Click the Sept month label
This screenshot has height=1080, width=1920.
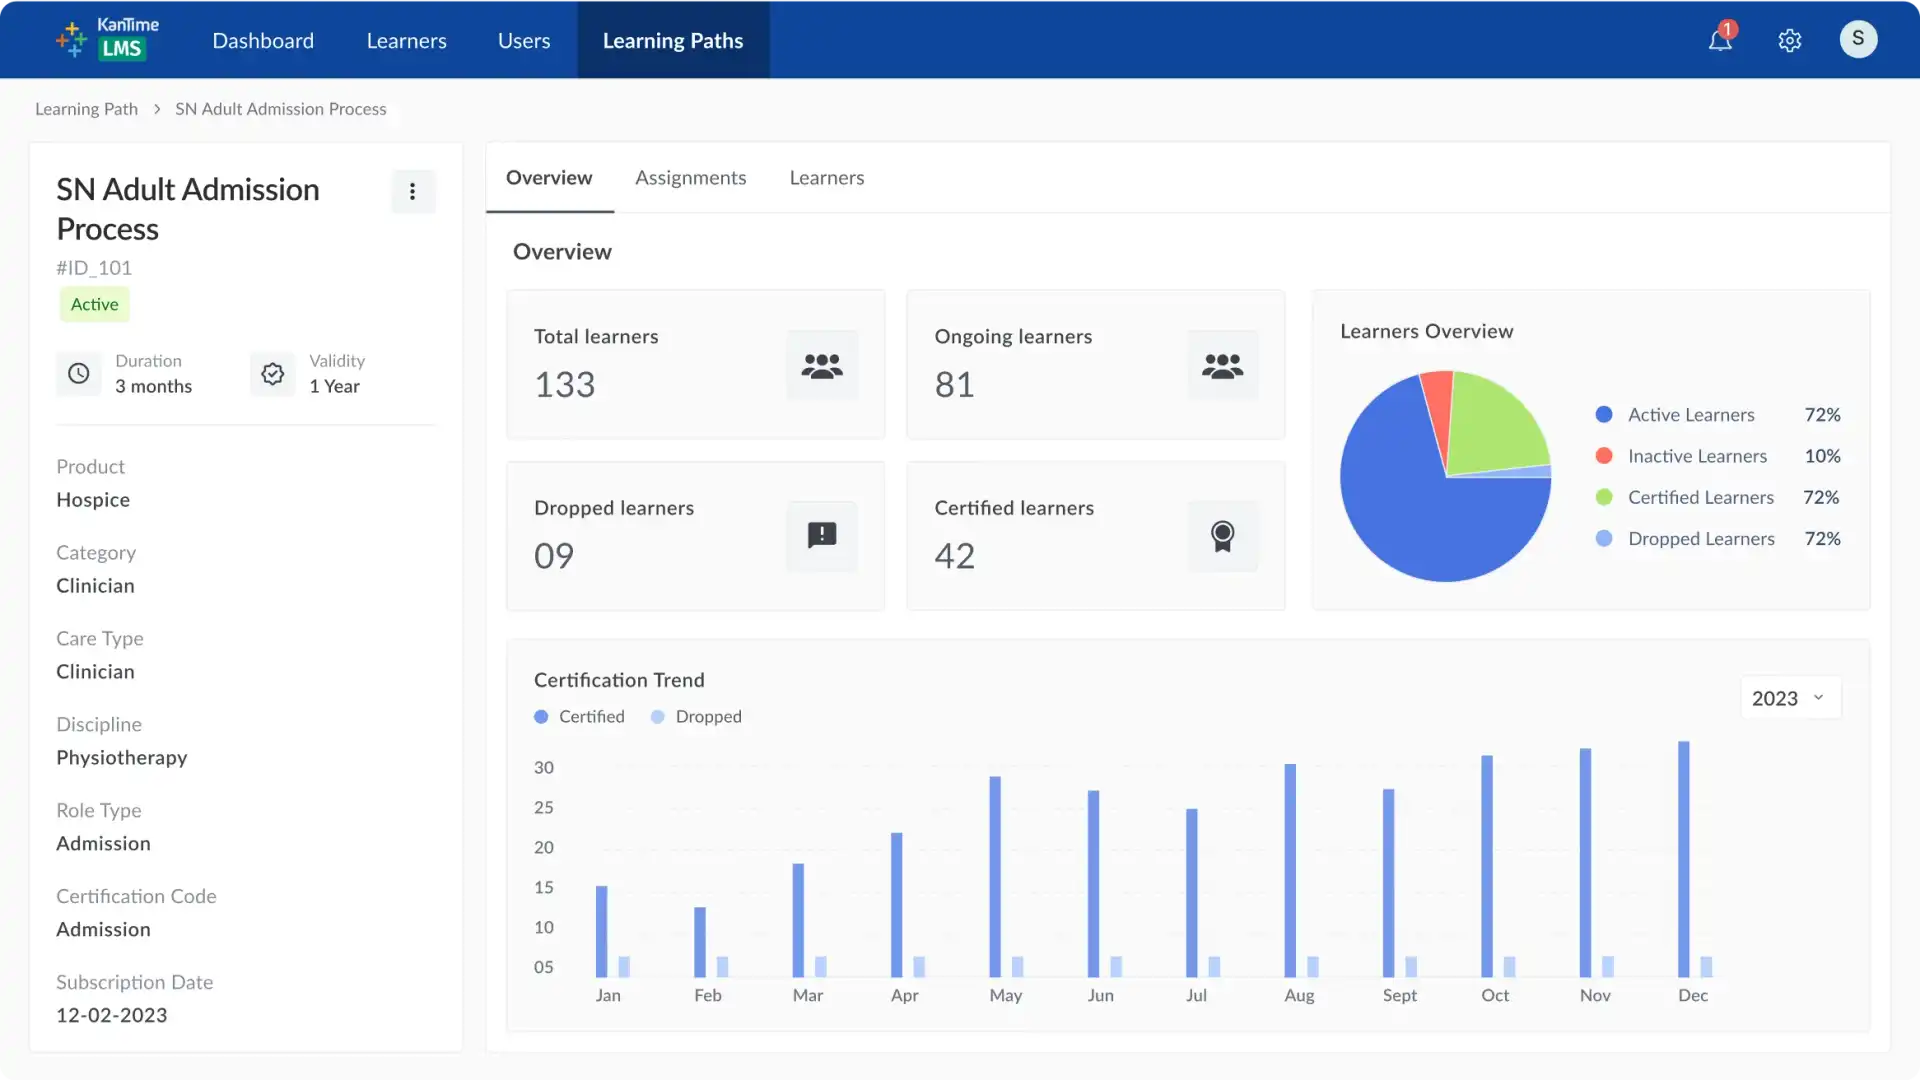[1400, 996]
